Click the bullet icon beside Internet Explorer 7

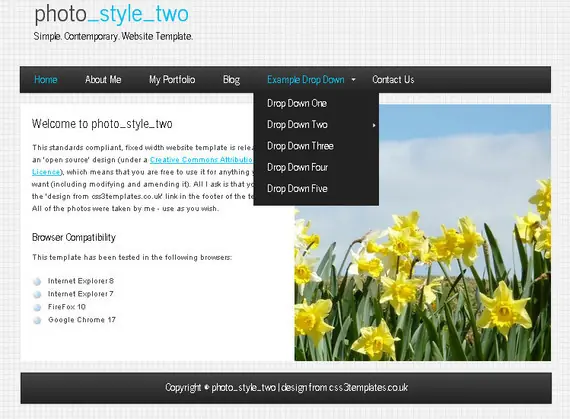[37, 294]
